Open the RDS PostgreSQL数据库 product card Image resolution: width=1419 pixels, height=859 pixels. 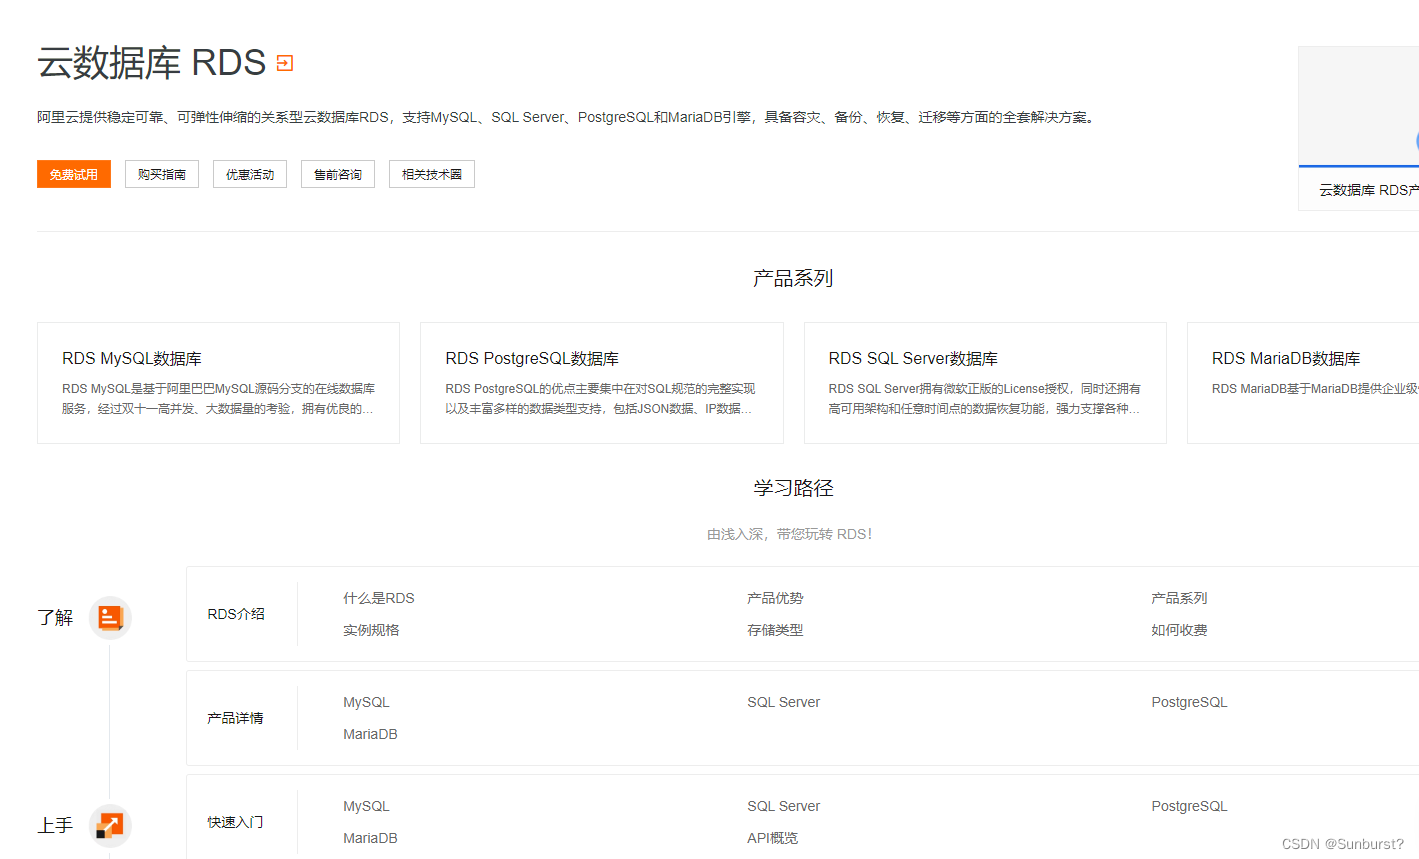pyautogui.click(x=601, y=383)
